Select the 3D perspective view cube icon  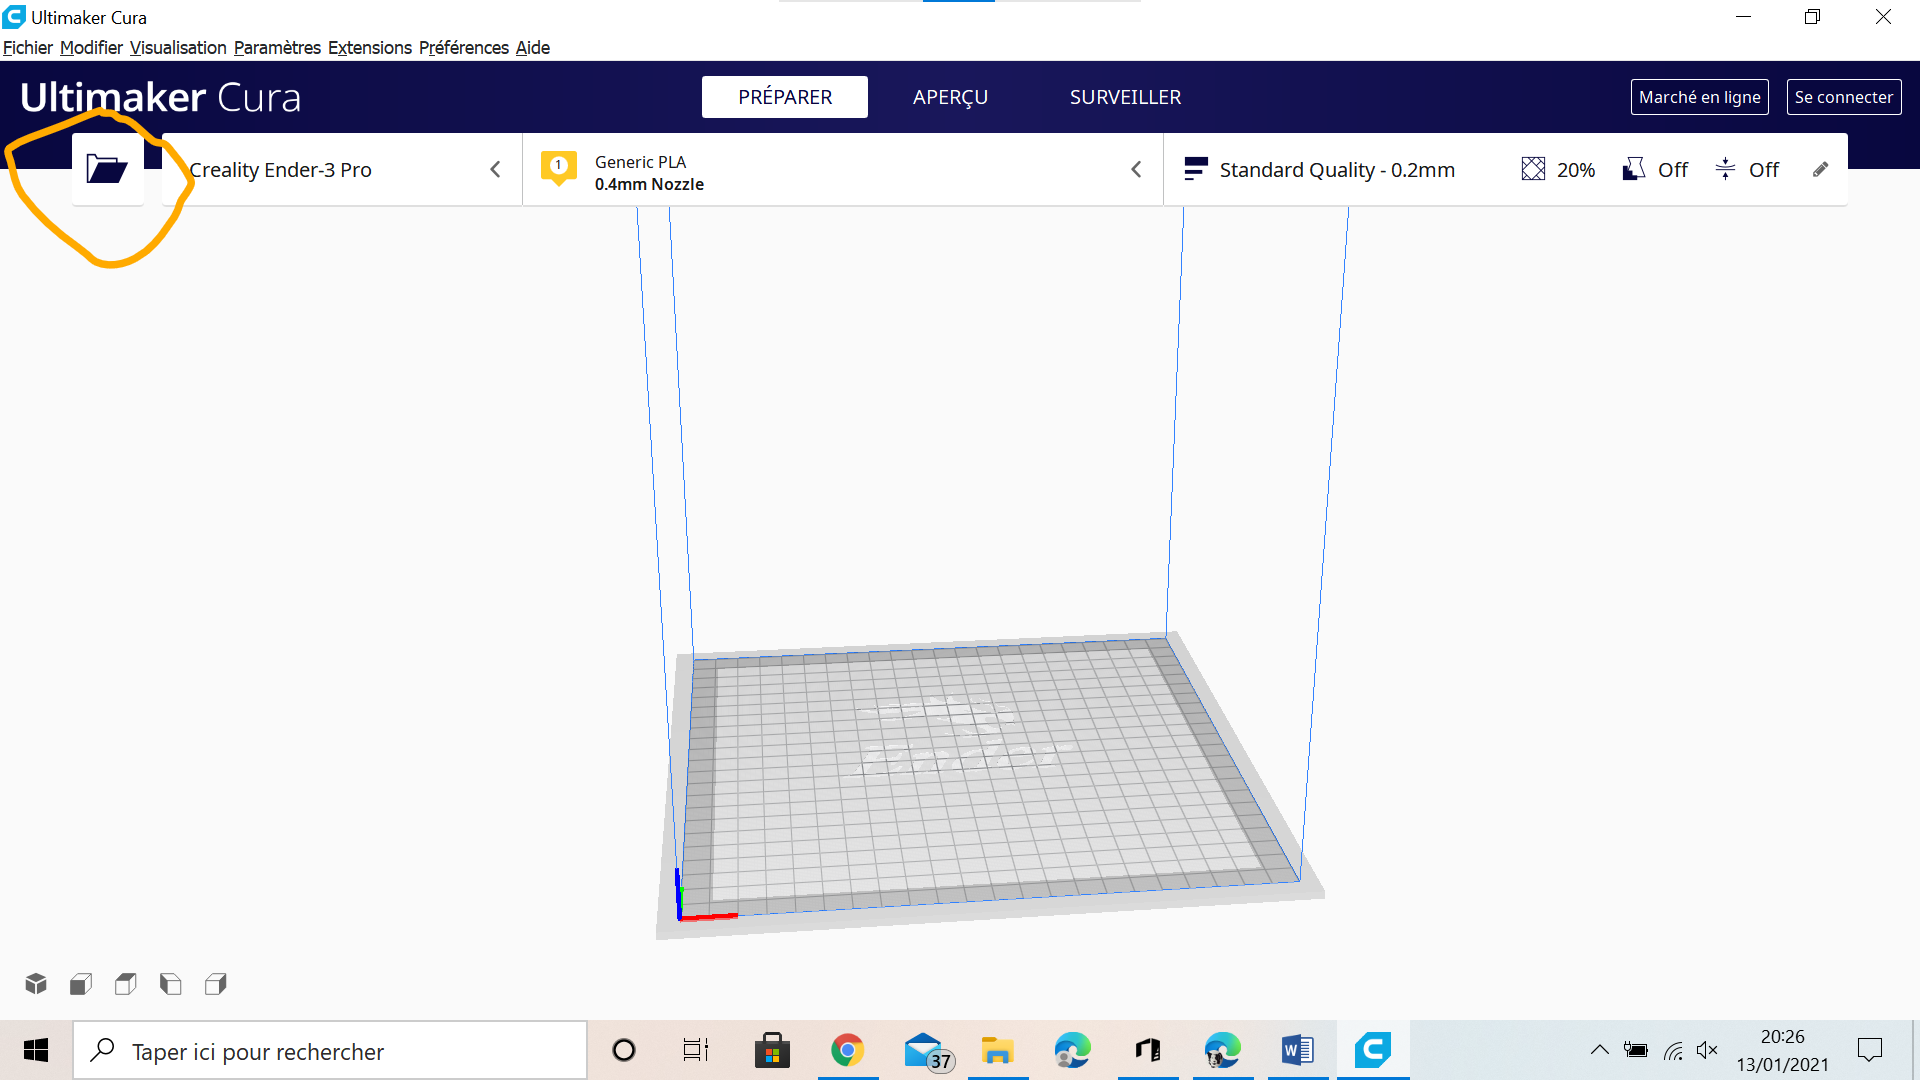pyautogui.click(x=36, y=984)
